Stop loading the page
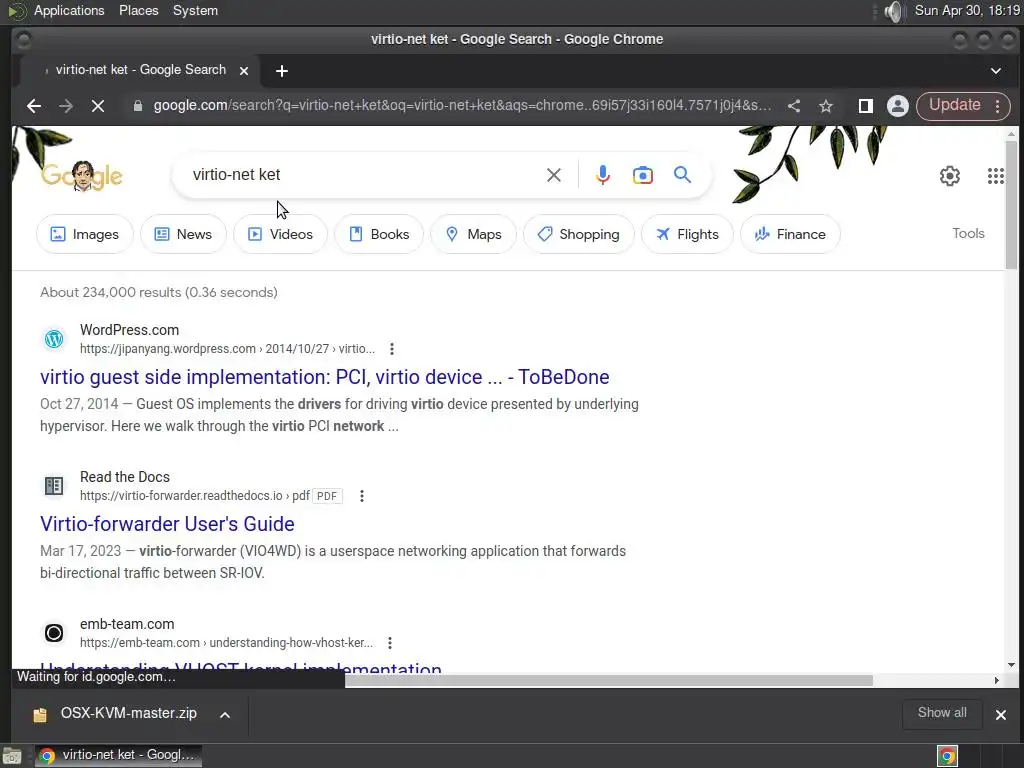Viewport: 1024px width, 768px height. 97,106
